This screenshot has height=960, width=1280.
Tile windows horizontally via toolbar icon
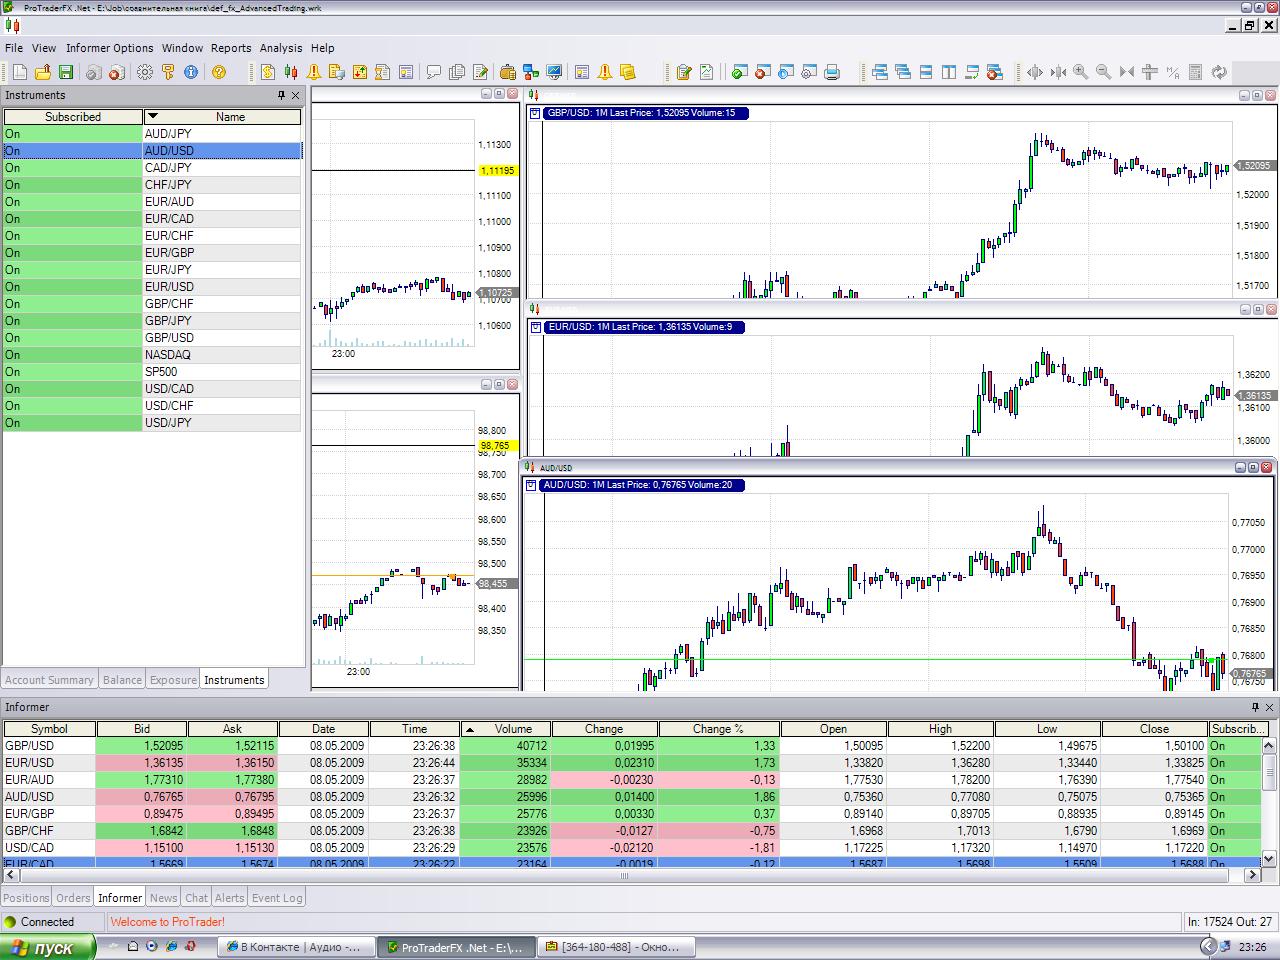coord(926,72)
